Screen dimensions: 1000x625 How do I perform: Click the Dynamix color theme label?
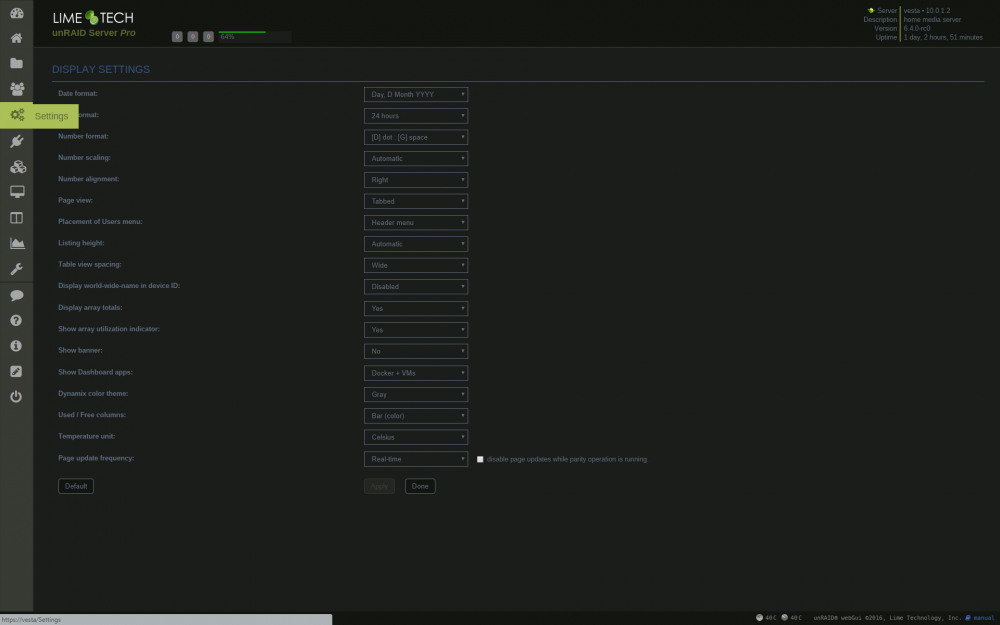pyautogui.click(x=93, y=393)
